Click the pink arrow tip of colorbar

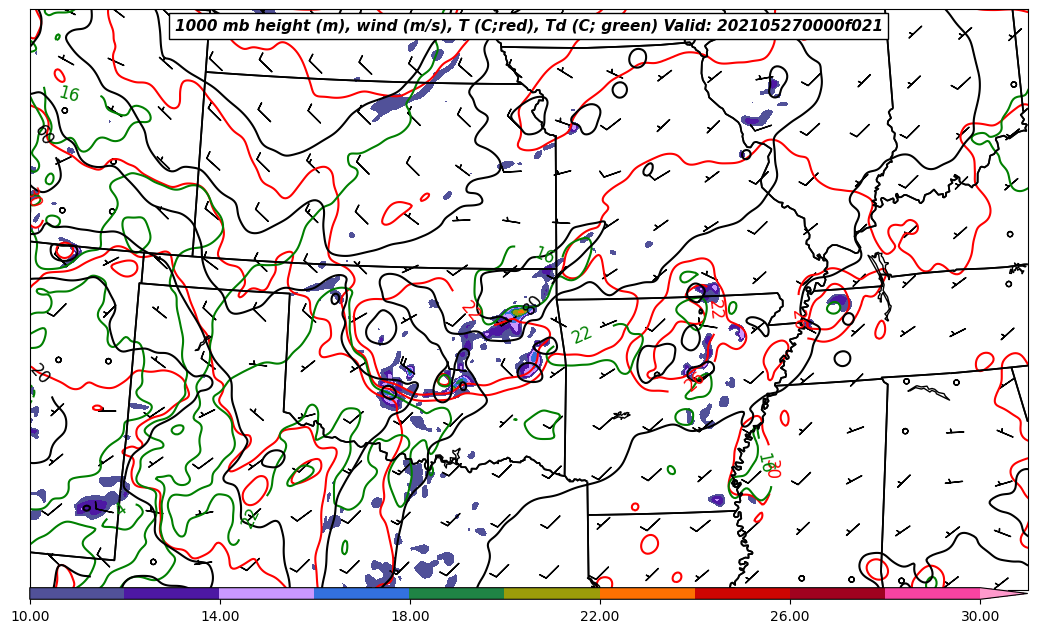point(1003,593)
